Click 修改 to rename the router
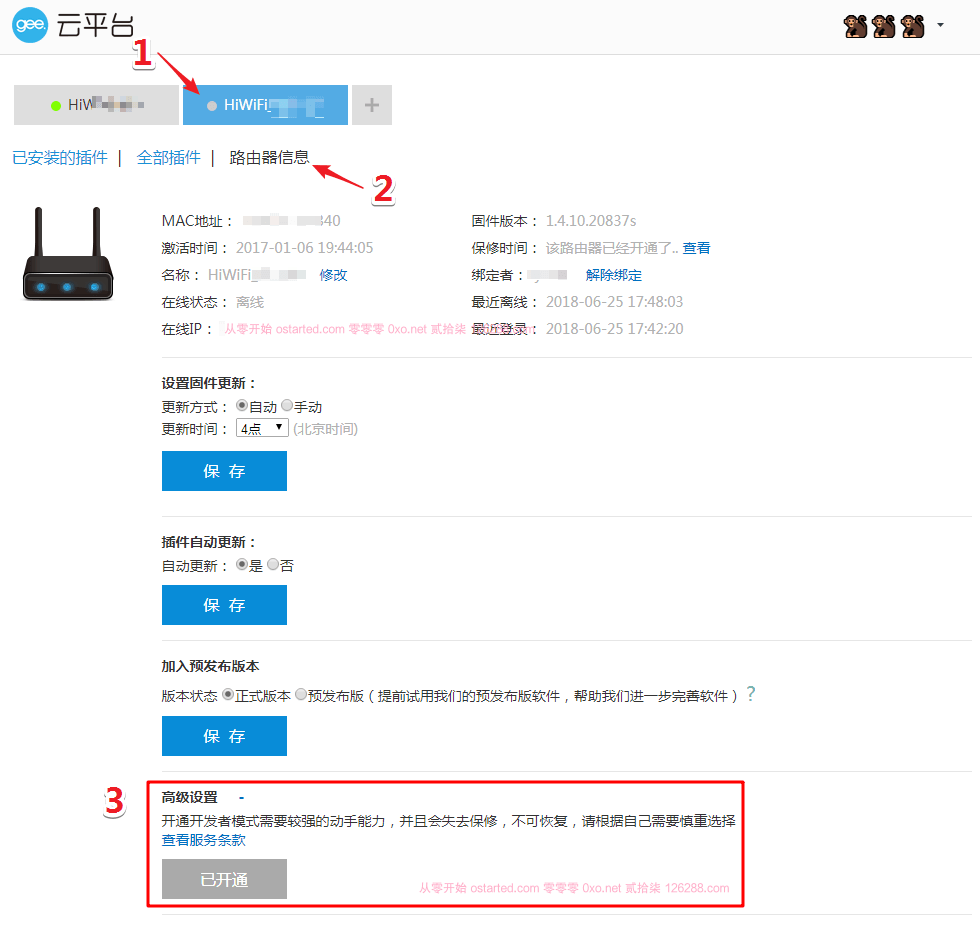The height and width of the screenshot is (925, 980). coord(333,275)
